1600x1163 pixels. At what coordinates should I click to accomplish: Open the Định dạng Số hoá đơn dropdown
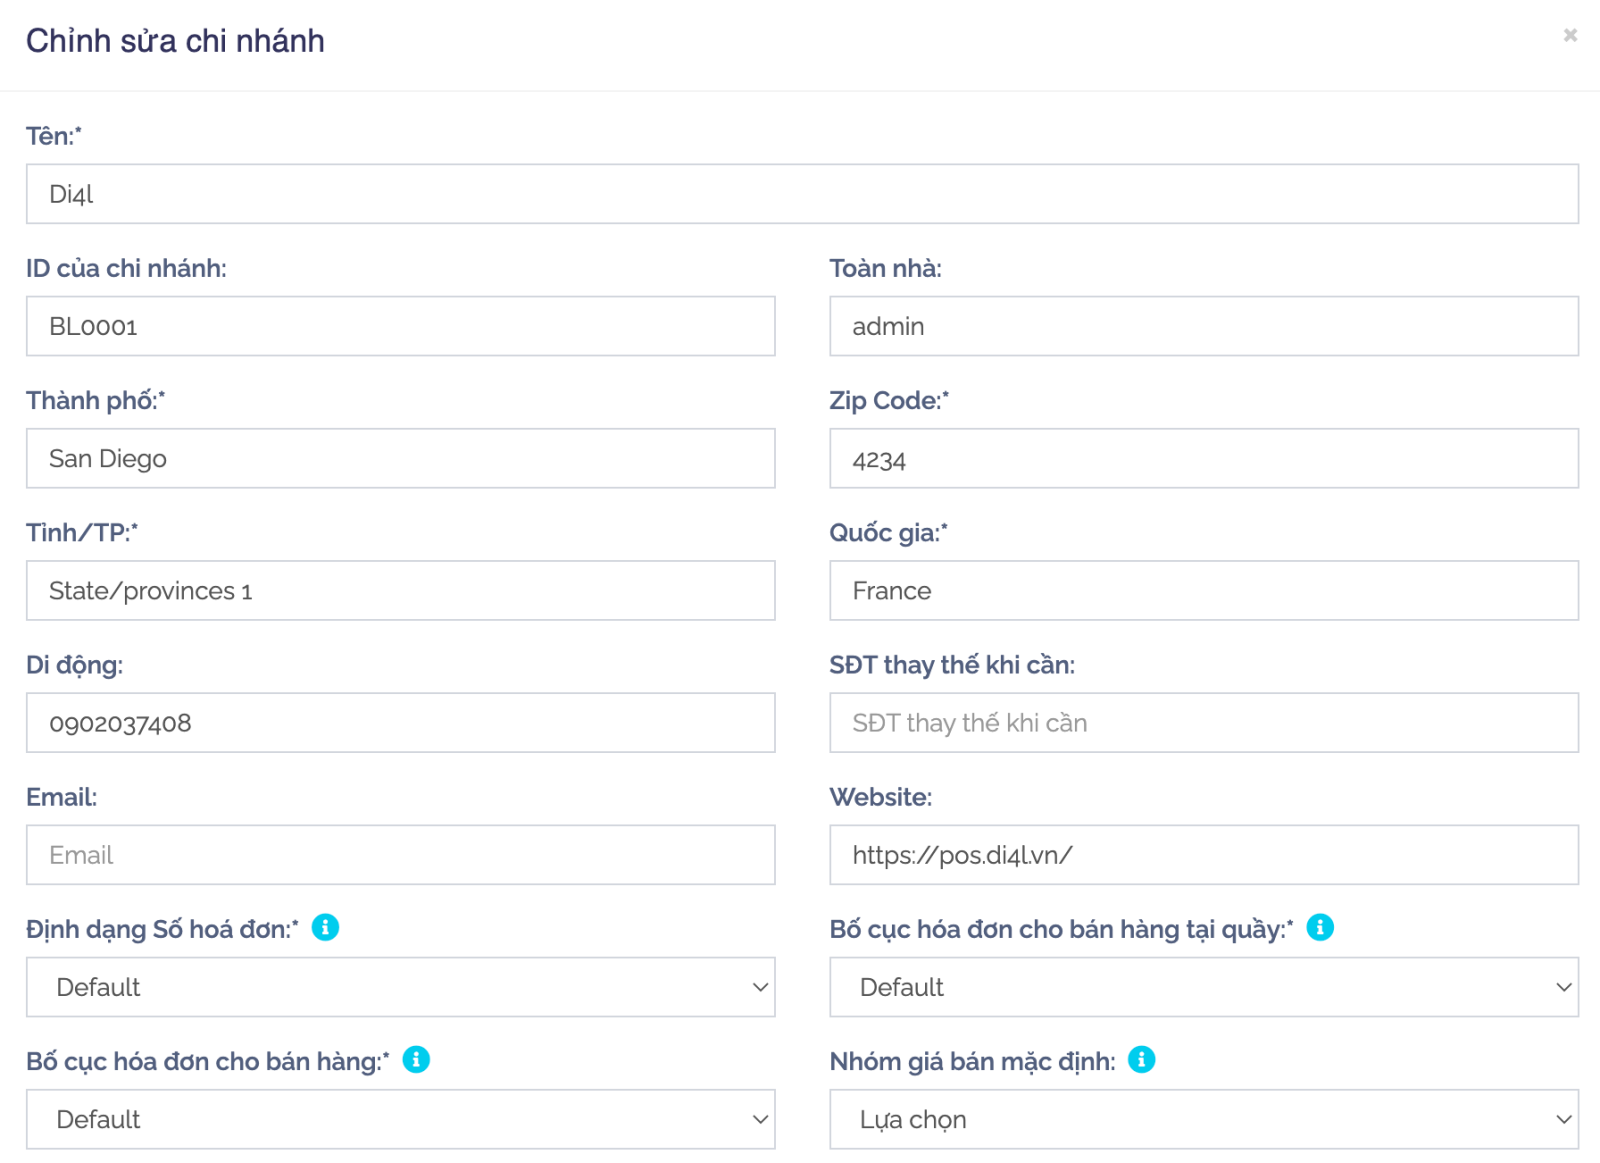click(x=400, y=987)
